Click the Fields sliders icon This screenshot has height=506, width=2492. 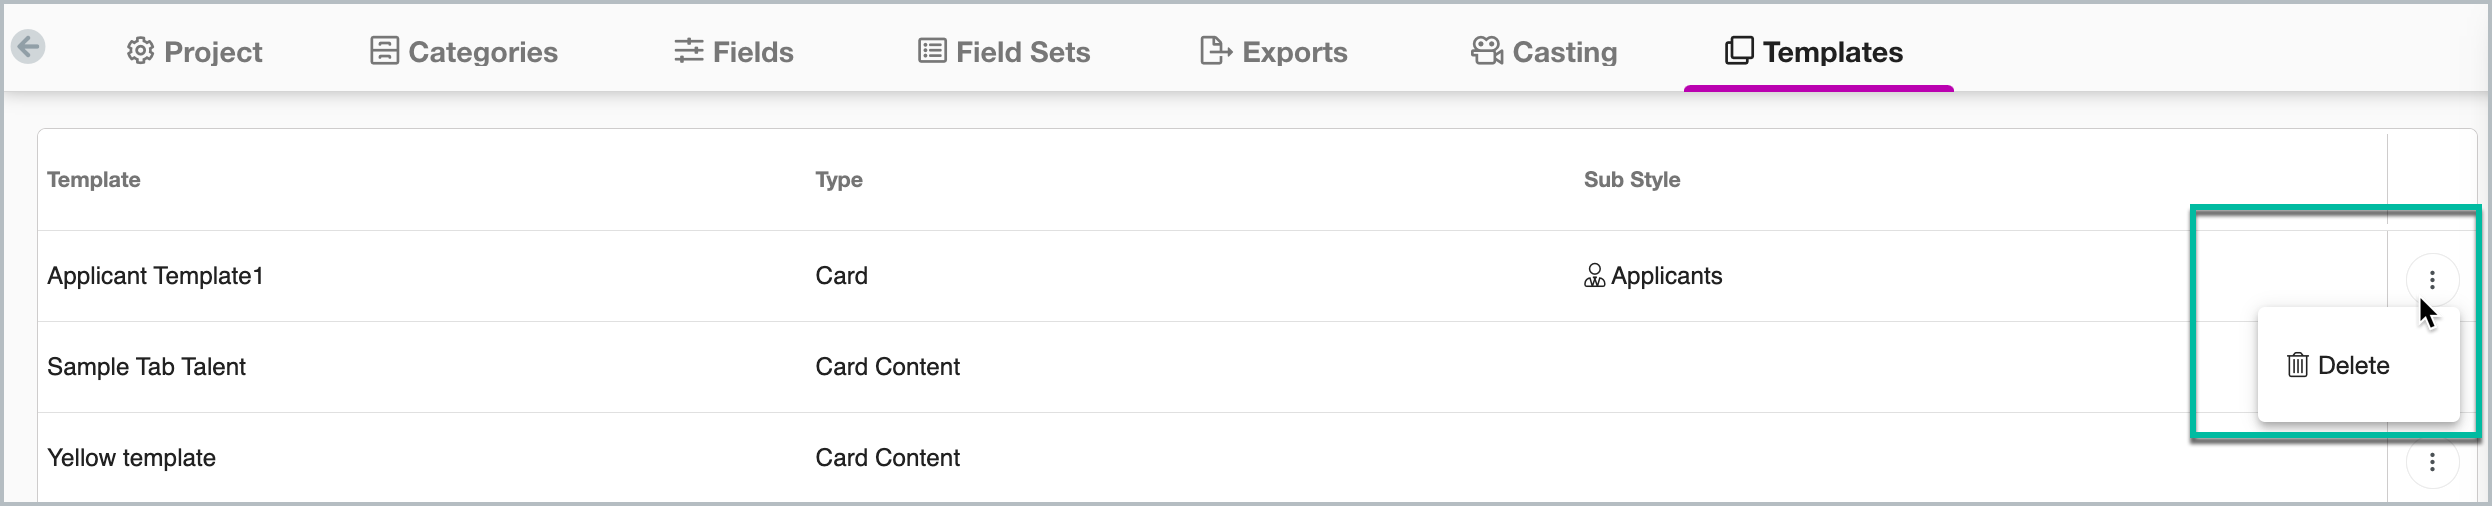tap(688, 51)
